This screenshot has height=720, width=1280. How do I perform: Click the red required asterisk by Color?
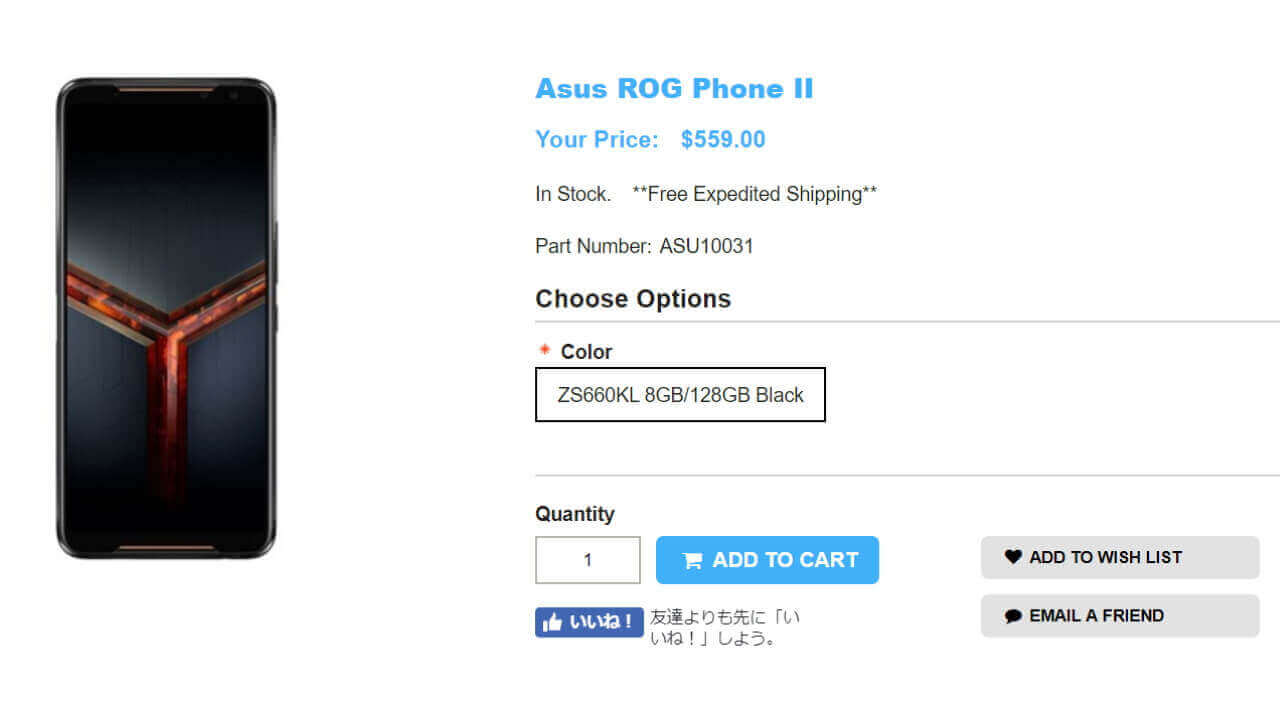pos(545,350)
